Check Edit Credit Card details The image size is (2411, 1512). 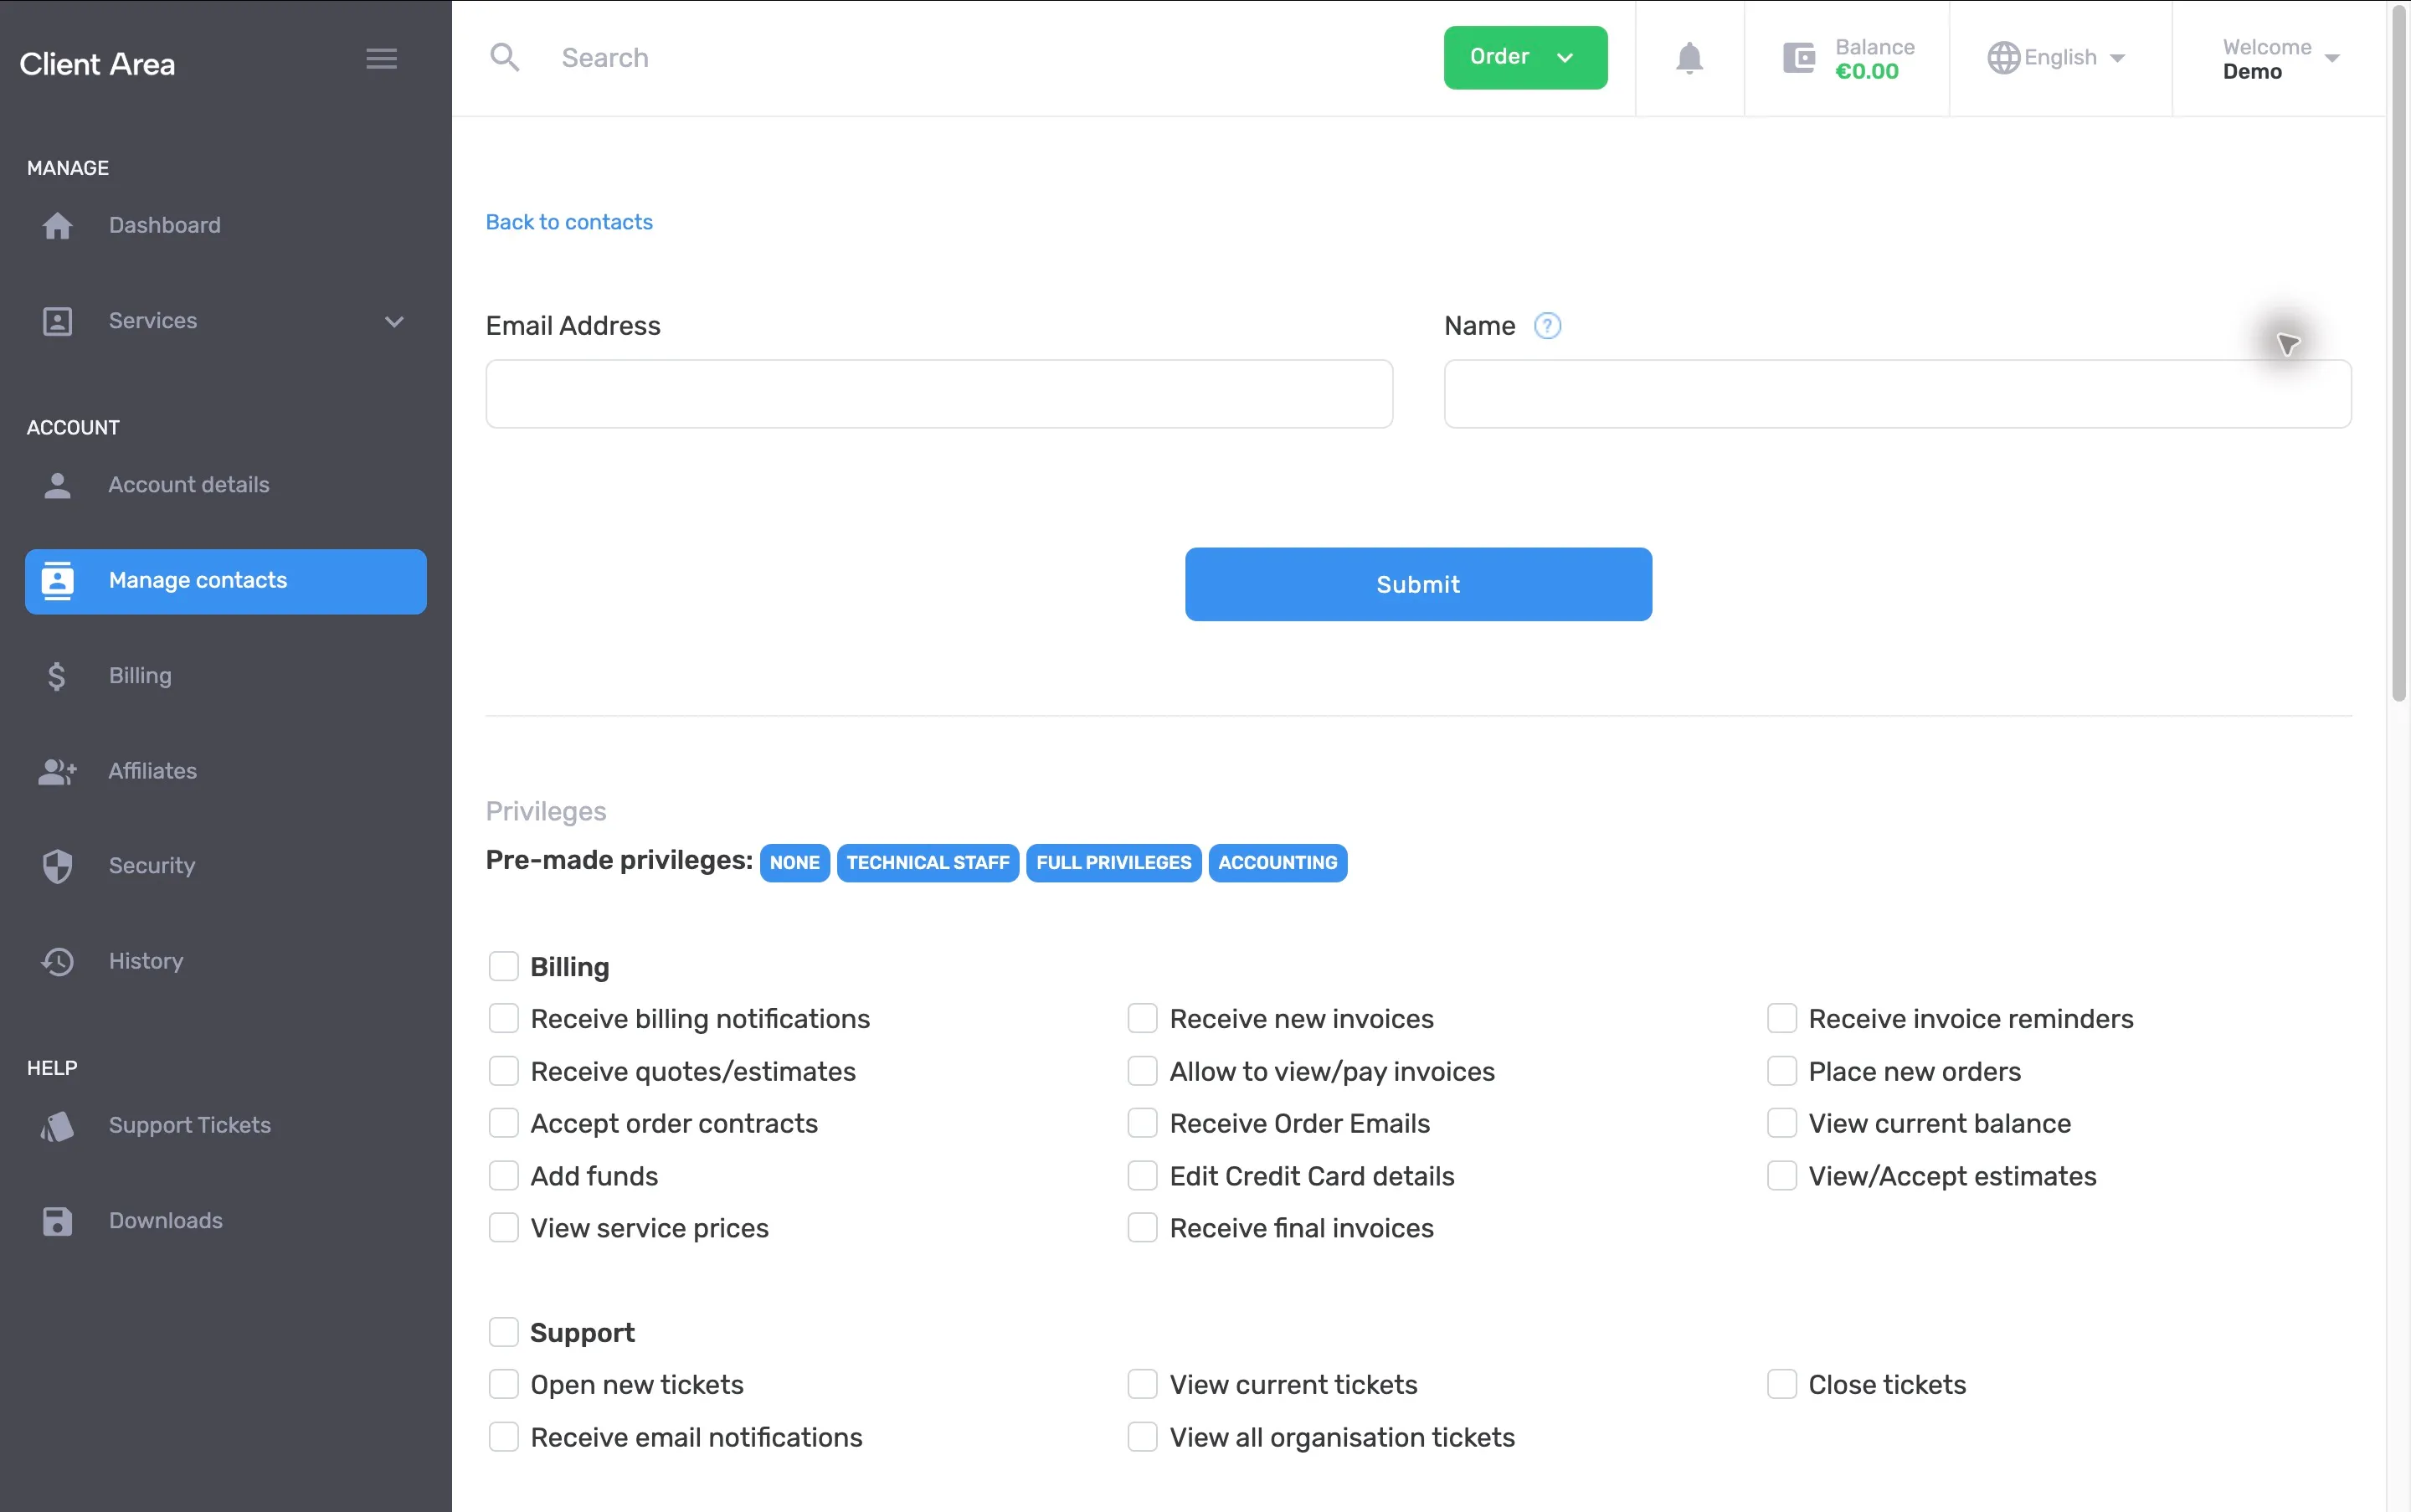point(1142,1175)
